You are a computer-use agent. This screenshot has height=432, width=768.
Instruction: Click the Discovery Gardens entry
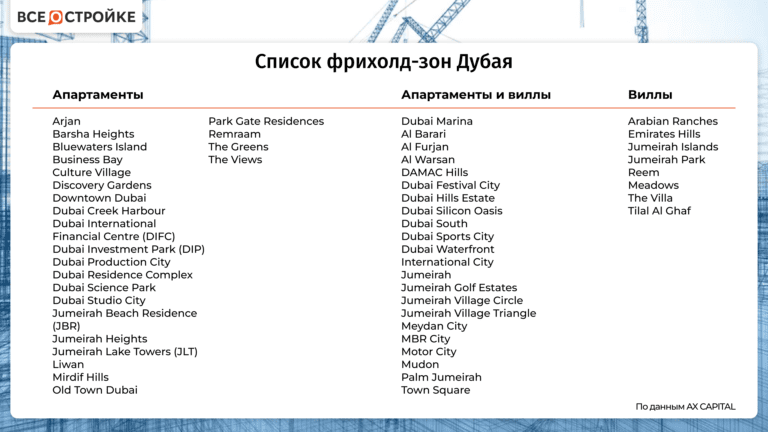click(x=102, y=185)
